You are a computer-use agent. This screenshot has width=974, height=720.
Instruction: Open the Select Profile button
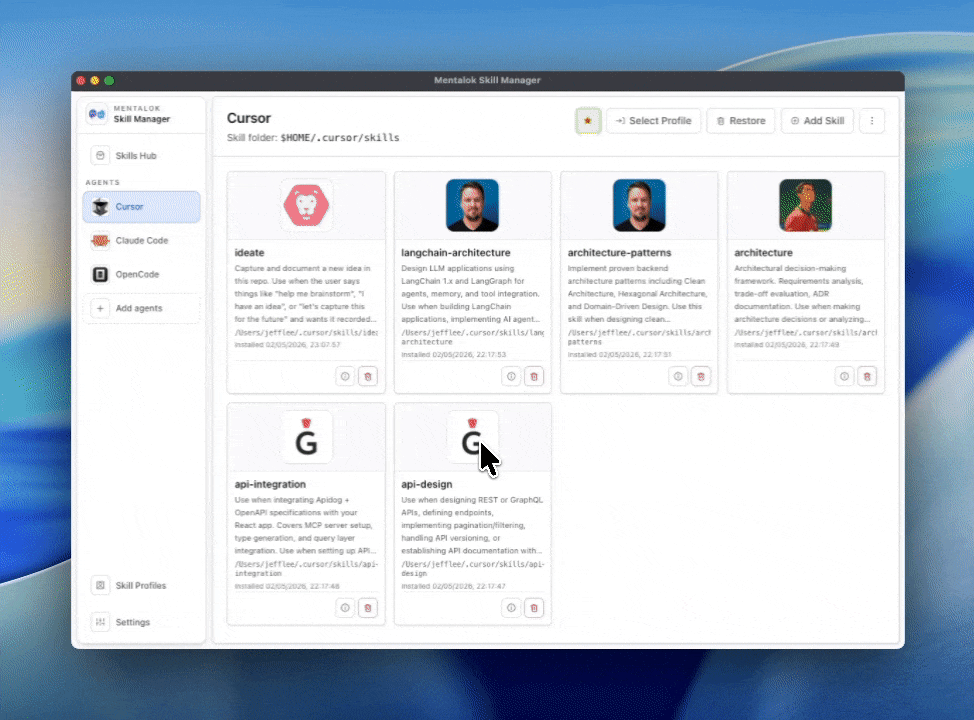(653, 121)
